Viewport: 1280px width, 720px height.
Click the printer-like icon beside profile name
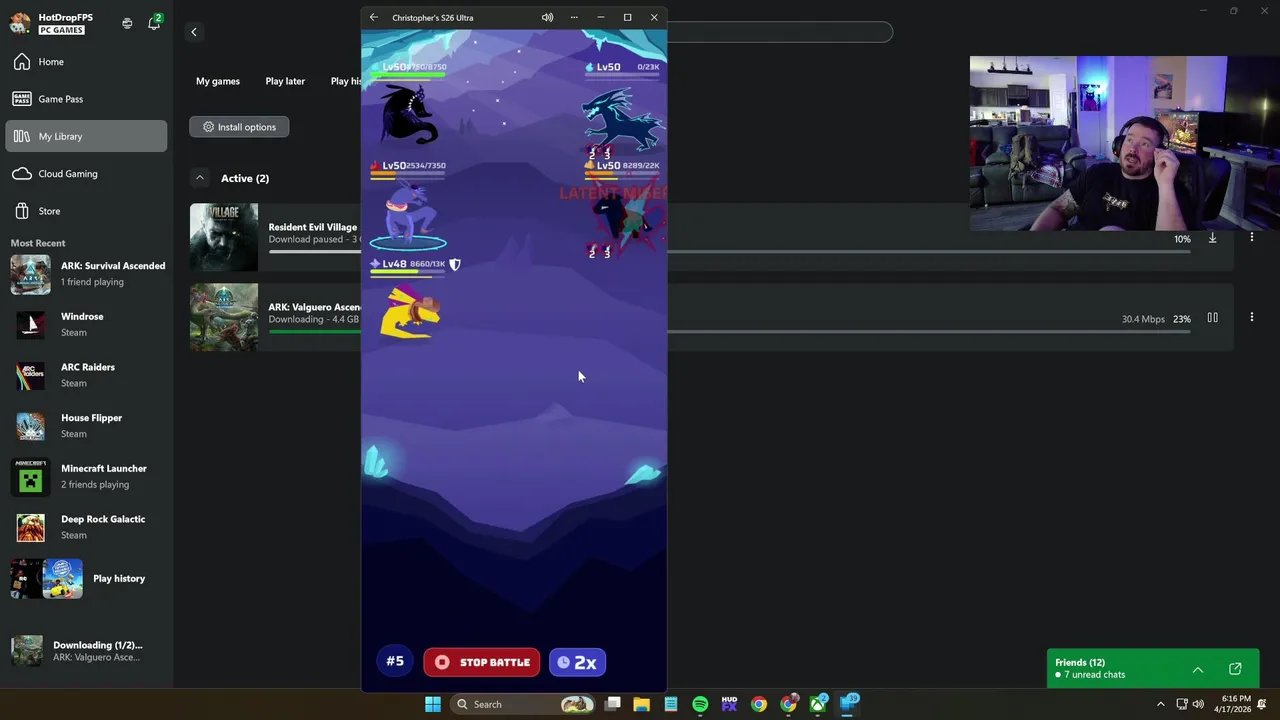click(127, 23)
